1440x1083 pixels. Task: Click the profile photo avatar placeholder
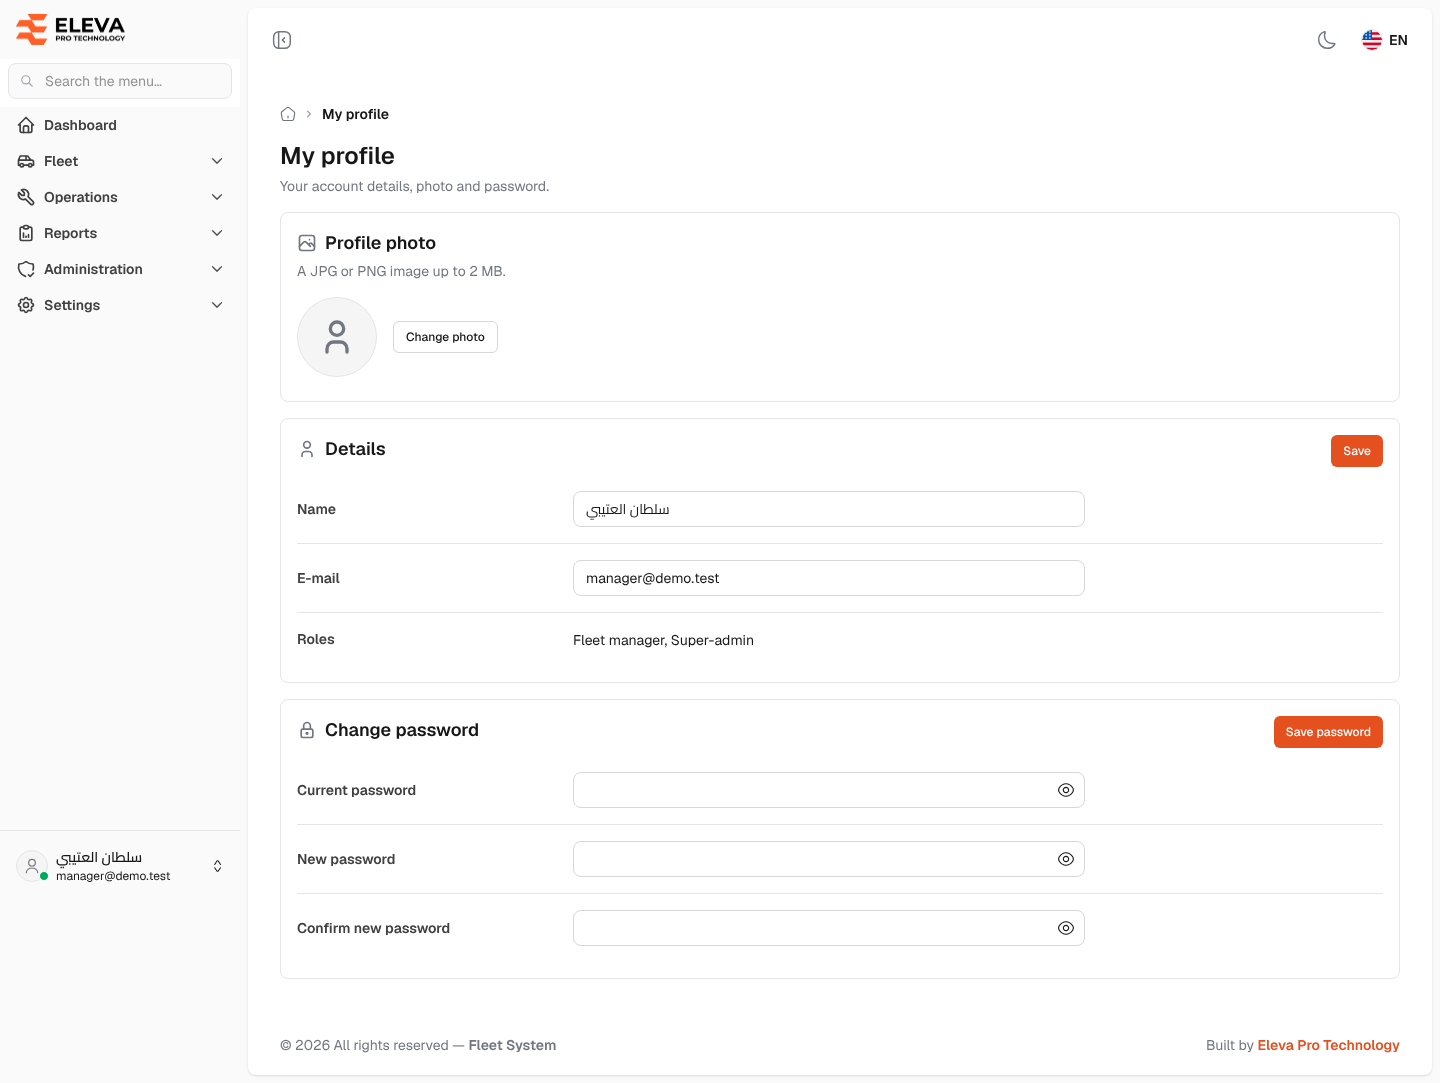[337, 337]
